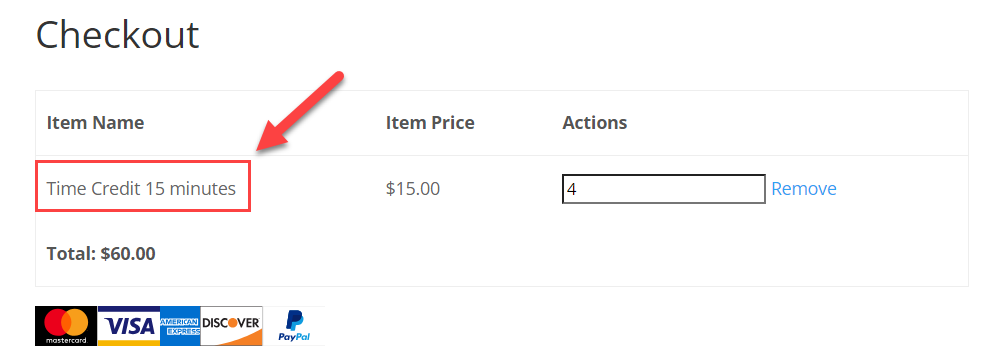Click the Mastercard payment logo
Viewport: 1000px width, 360px height.
(66, 326)
